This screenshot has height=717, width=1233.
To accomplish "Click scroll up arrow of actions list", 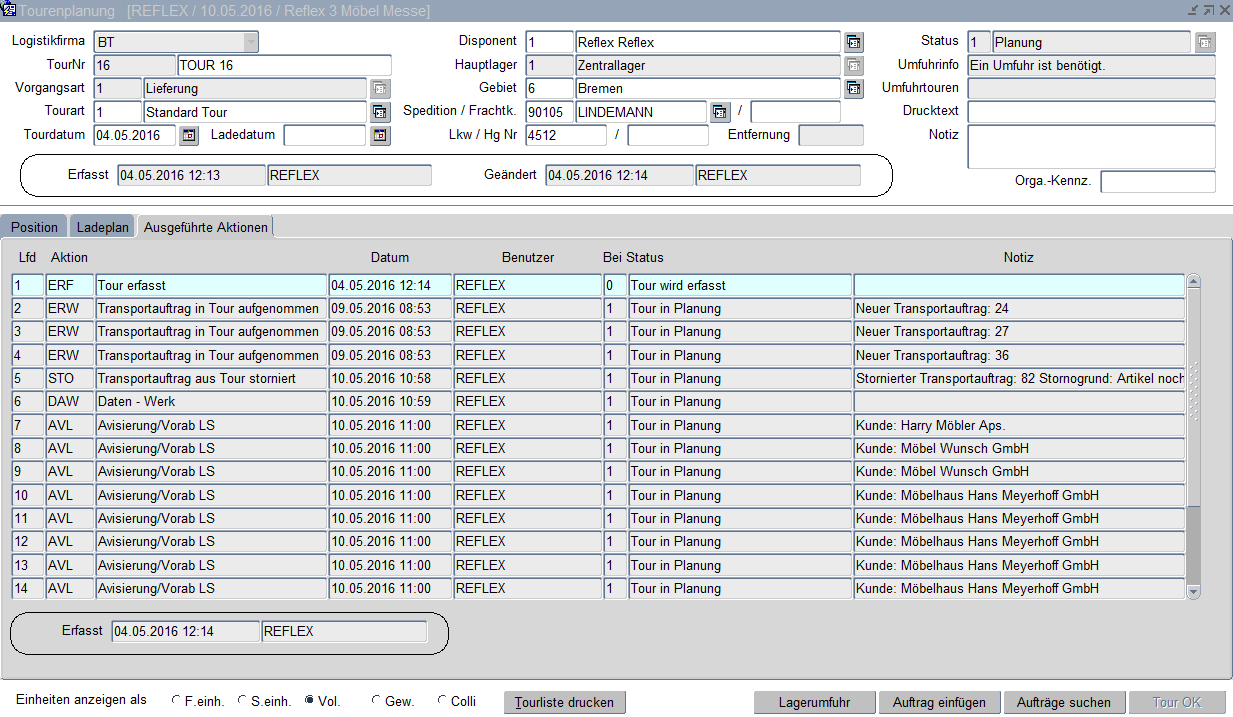I will coord(1192,282).
